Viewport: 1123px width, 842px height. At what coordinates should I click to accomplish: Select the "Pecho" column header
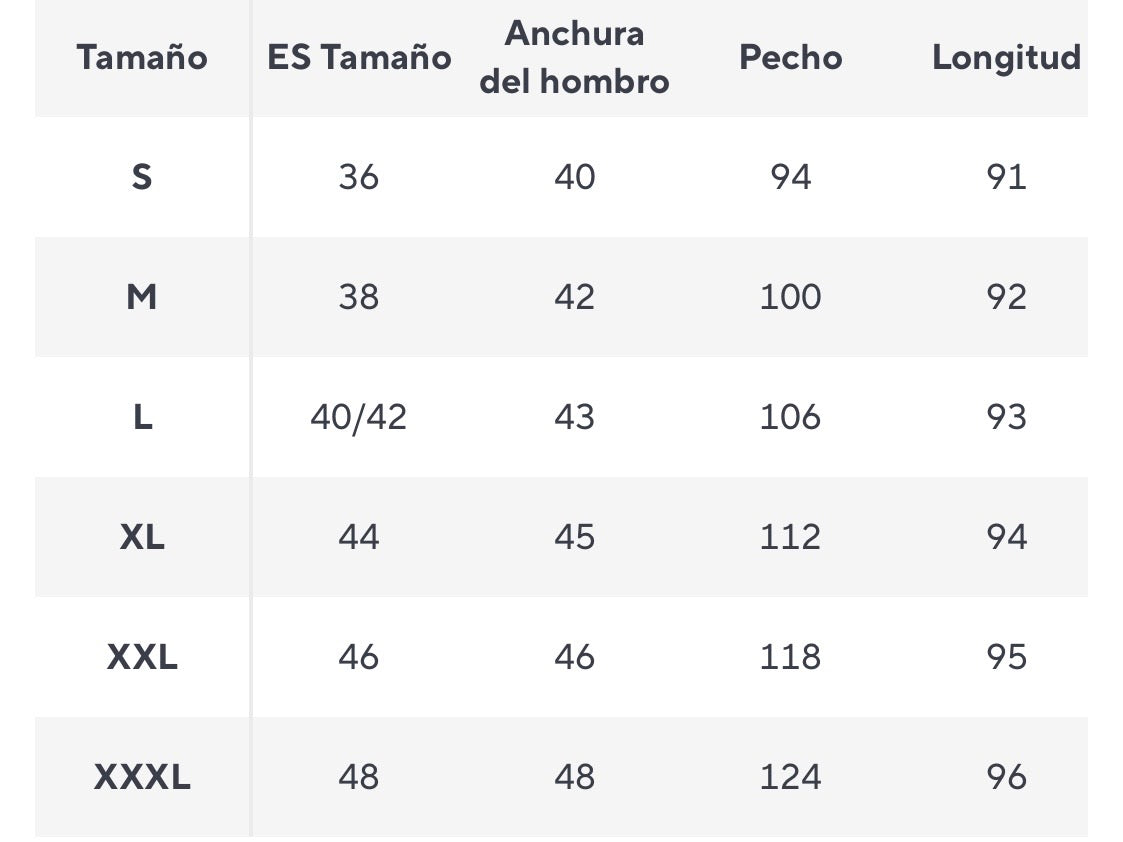790,58
